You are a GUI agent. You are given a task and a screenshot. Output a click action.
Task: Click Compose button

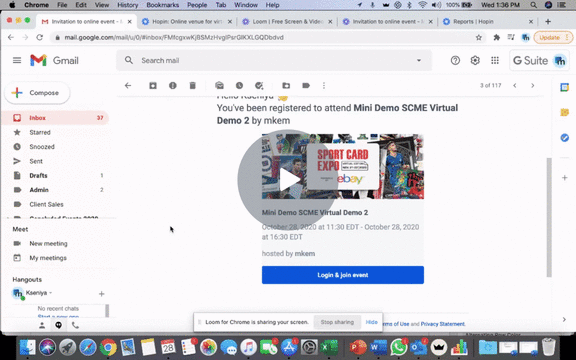(x=37, y=93)
